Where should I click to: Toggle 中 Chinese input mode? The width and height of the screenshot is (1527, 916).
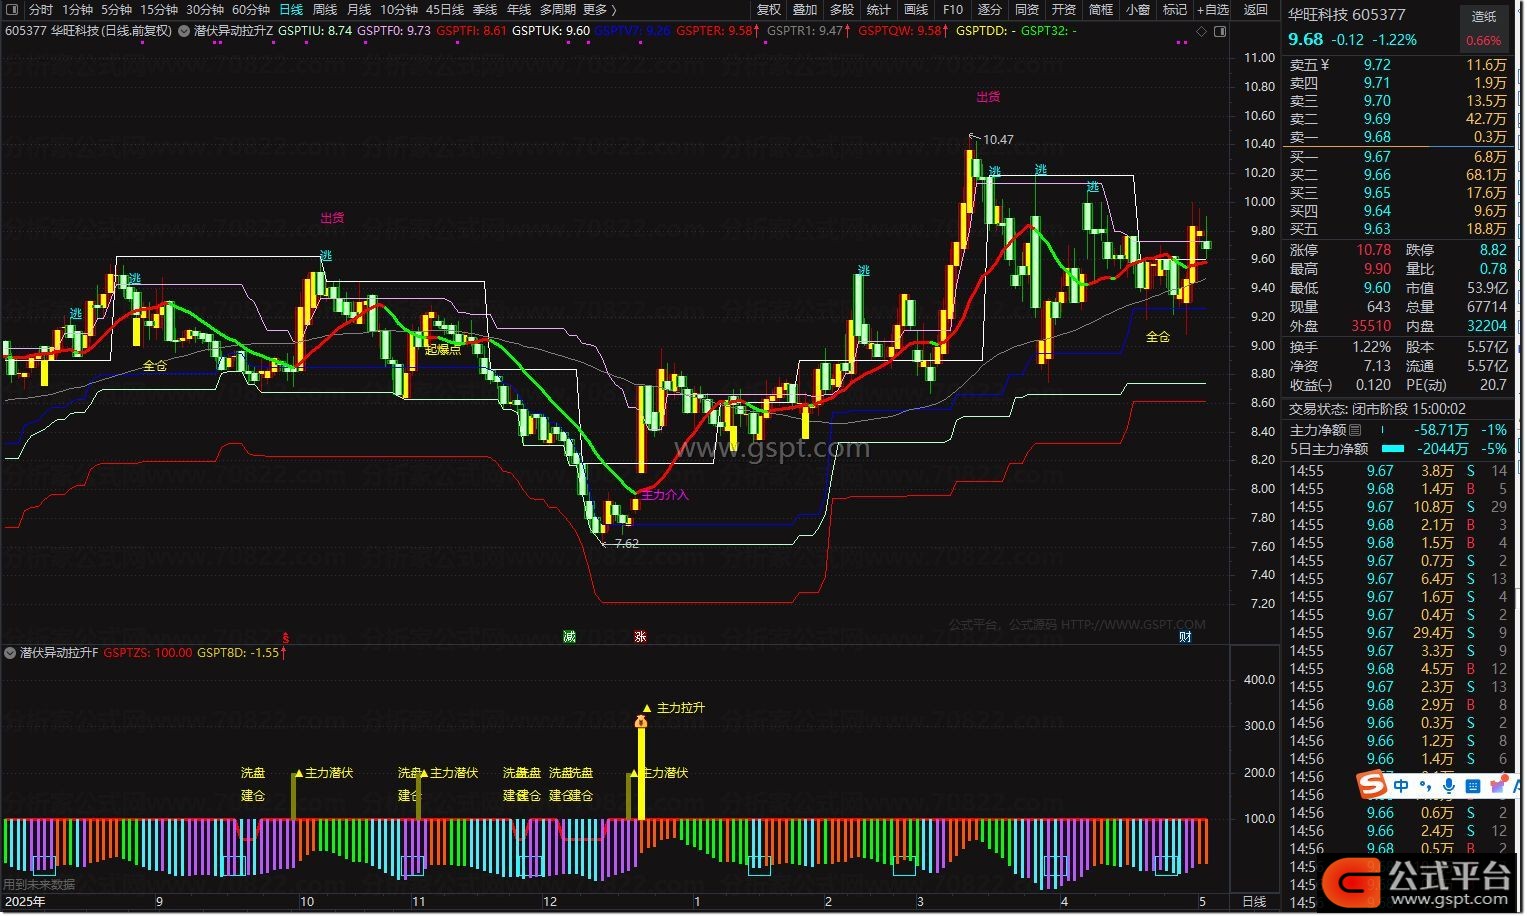pyautogui.click(x=1401, y=786)
